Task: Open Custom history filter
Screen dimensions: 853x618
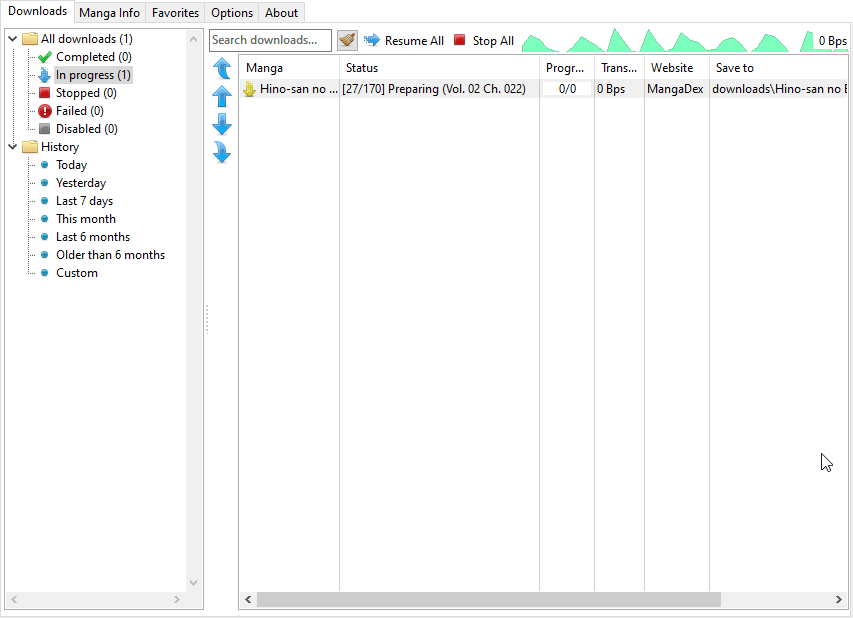Action: [x=77, y=273]
